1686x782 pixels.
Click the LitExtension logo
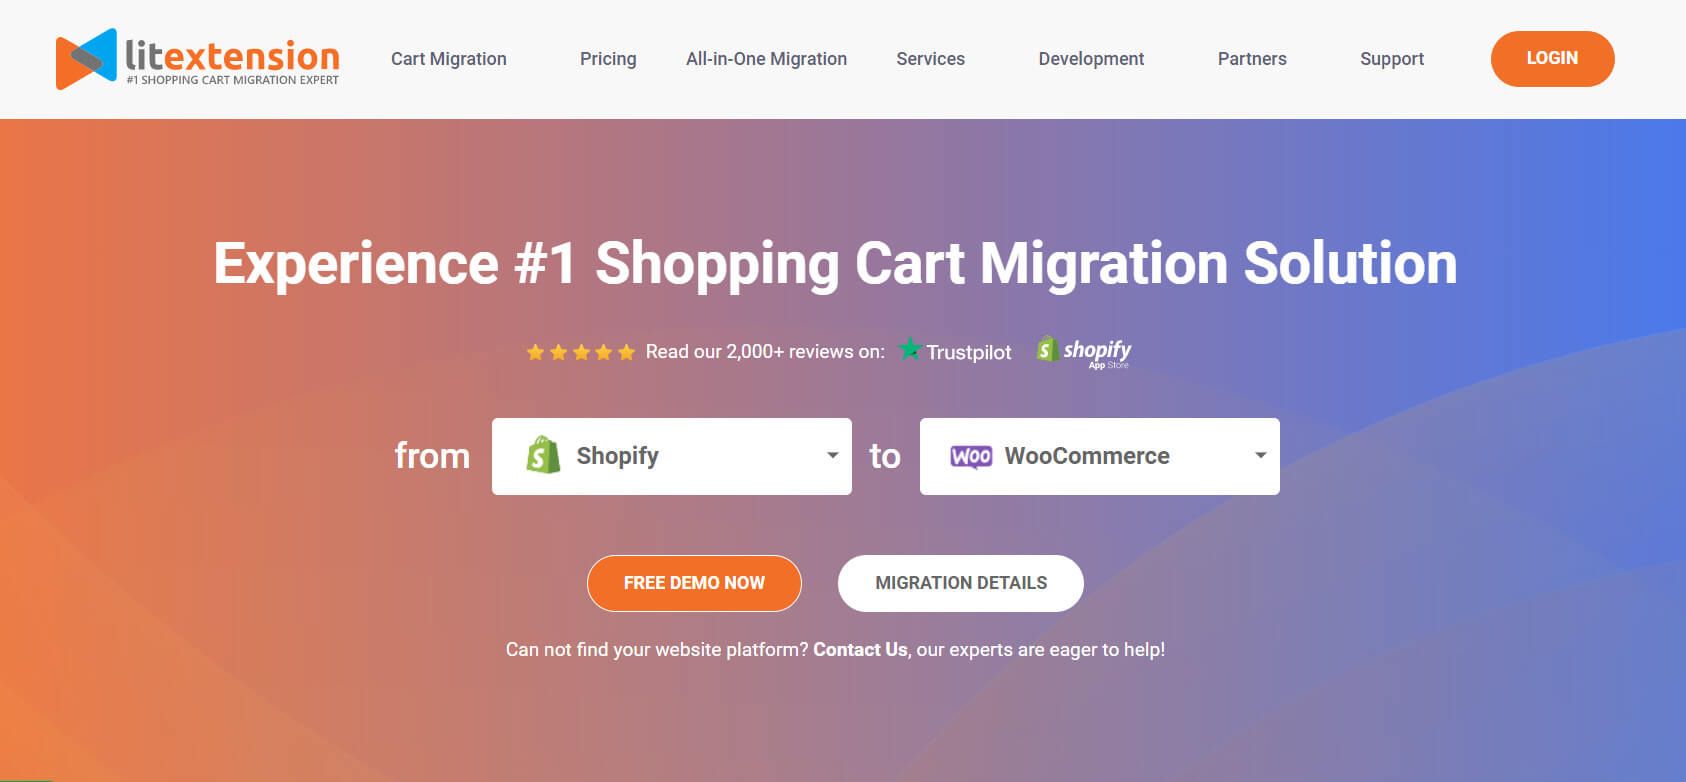click(x=197, y=59)
